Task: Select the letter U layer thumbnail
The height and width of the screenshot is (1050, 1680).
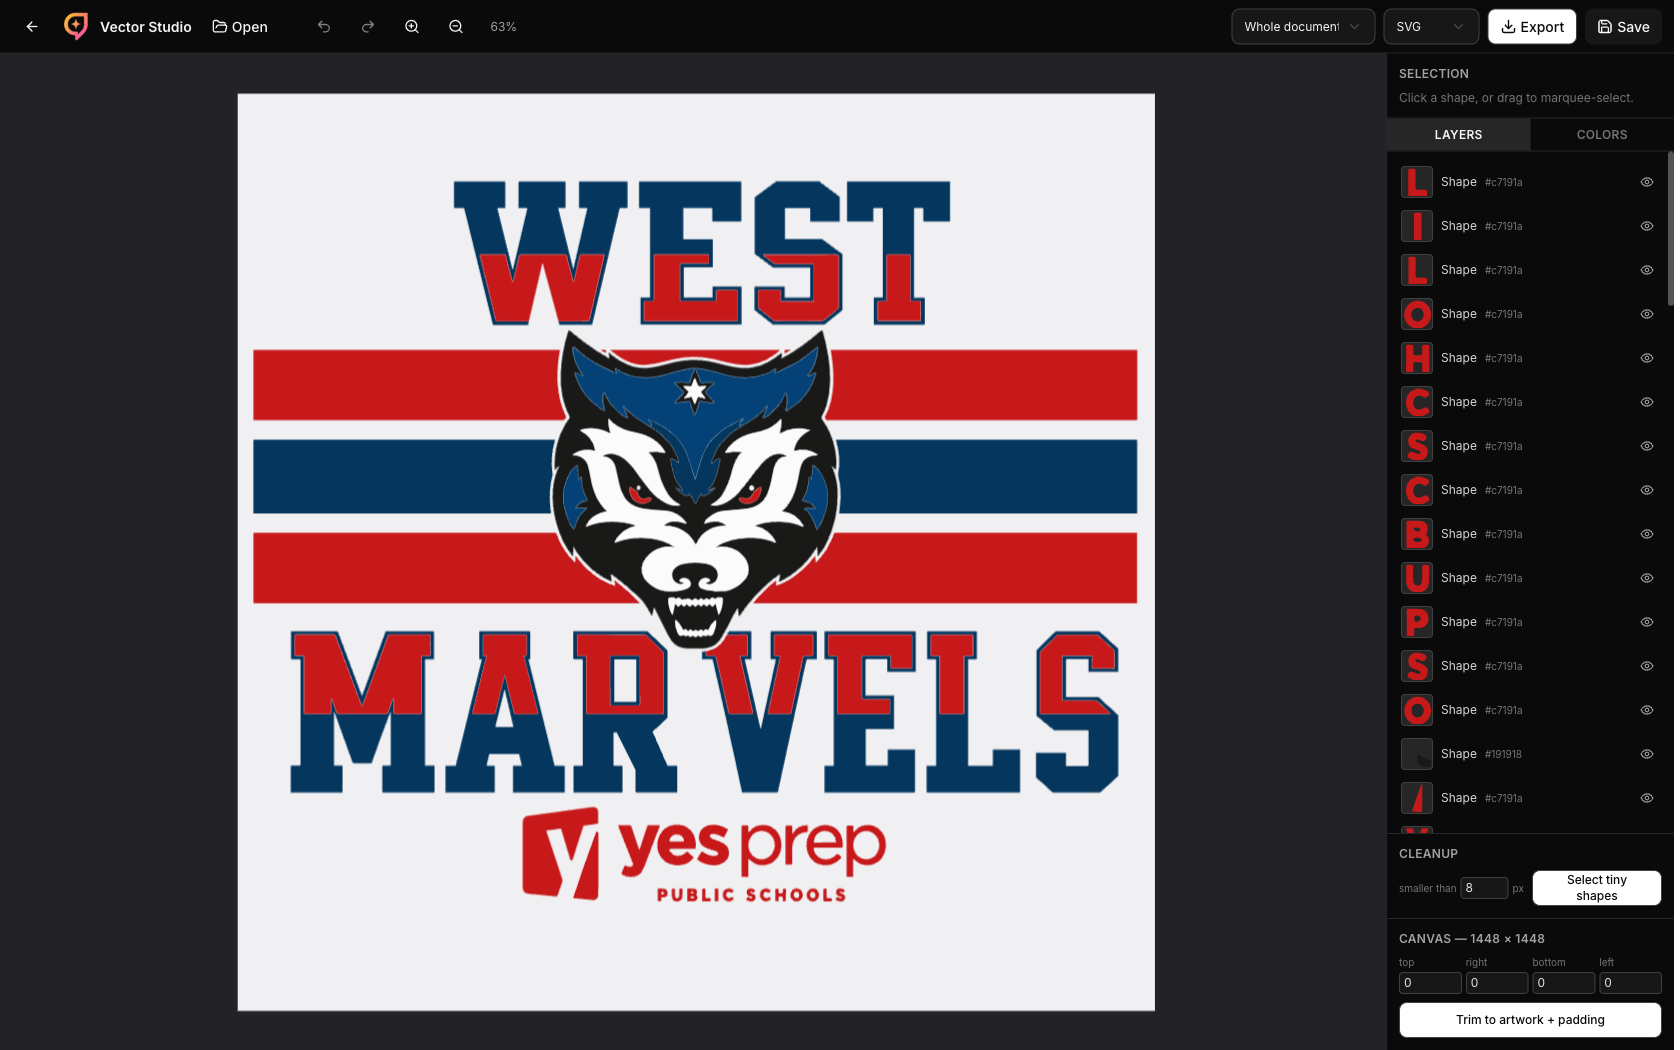Action: [1417, 578]
